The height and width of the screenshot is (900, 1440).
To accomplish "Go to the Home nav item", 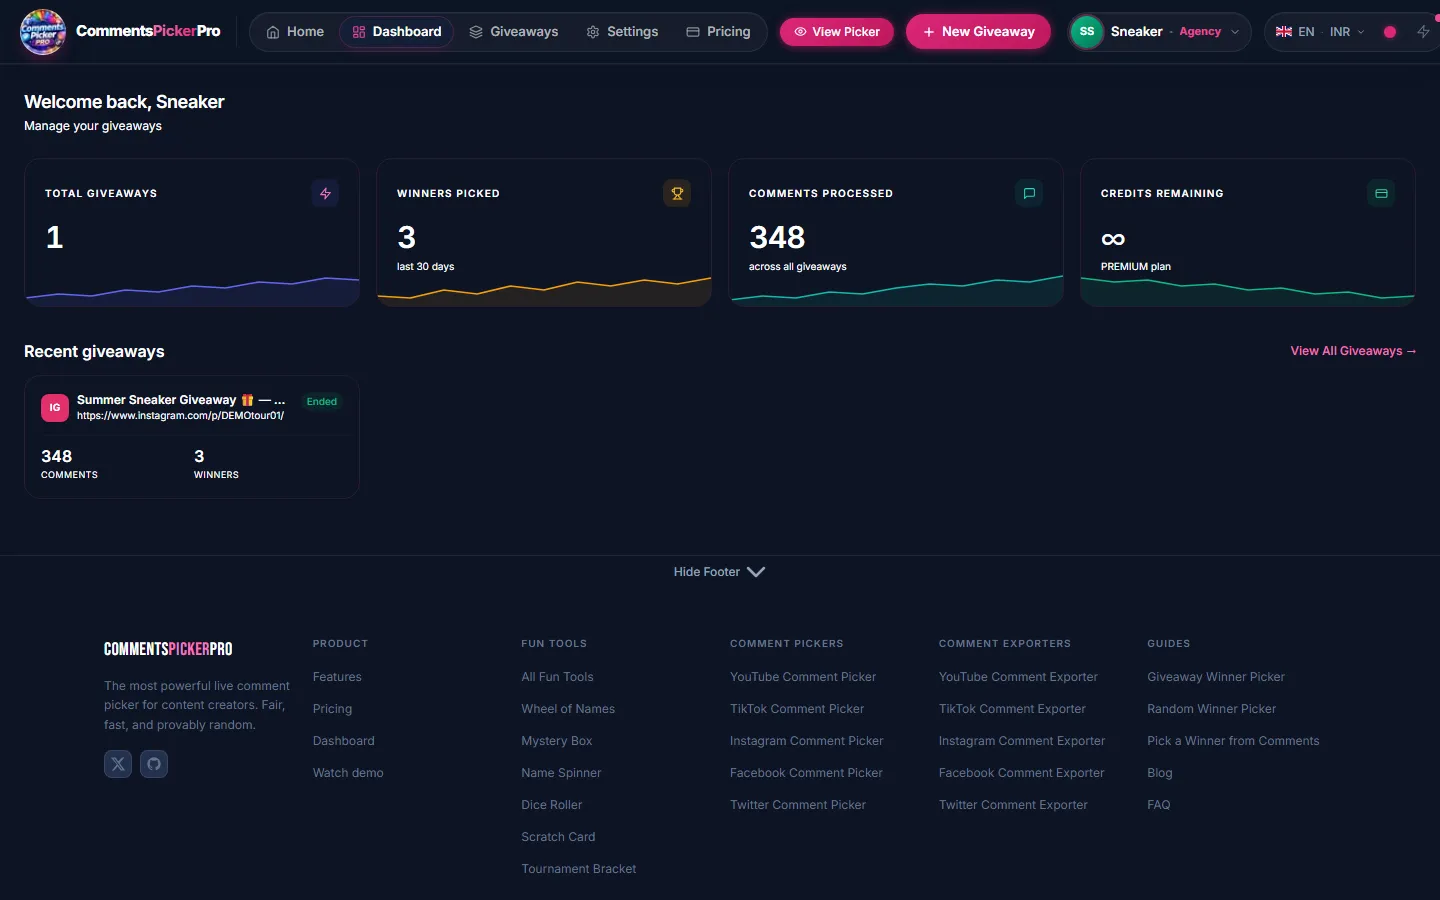I will (x=295, y=31).
